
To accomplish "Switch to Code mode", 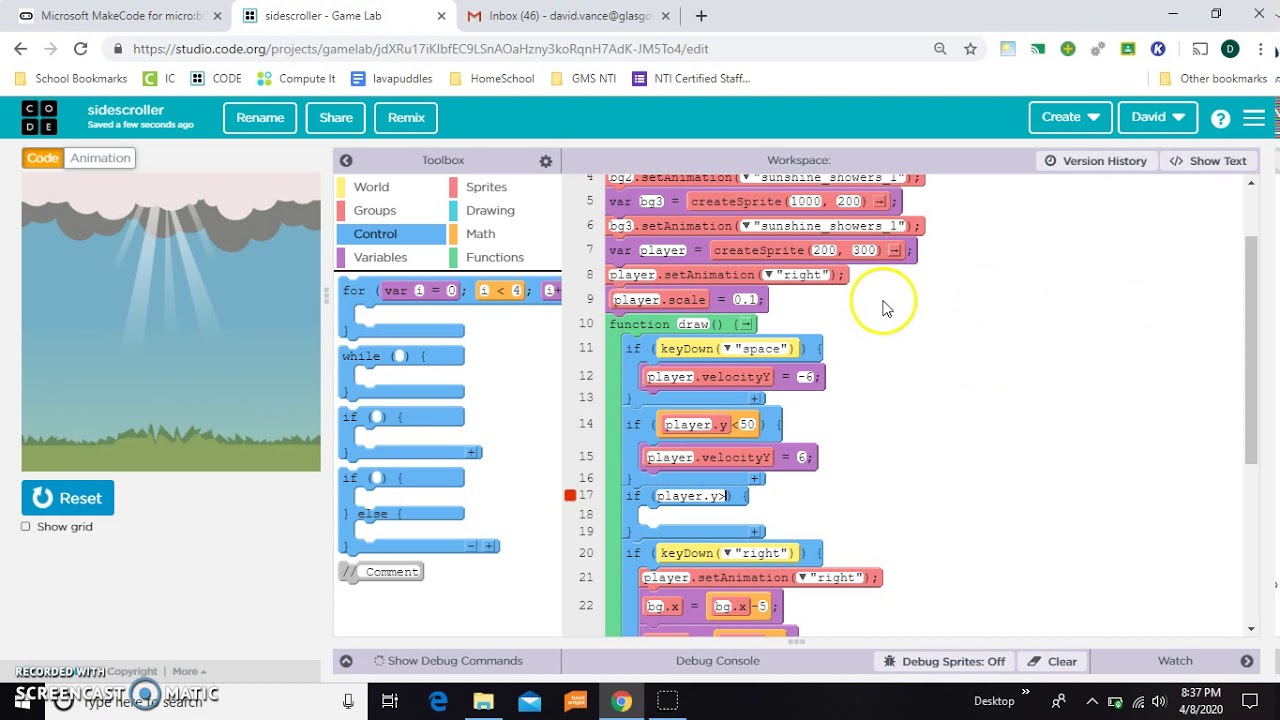I will (43, 158).
